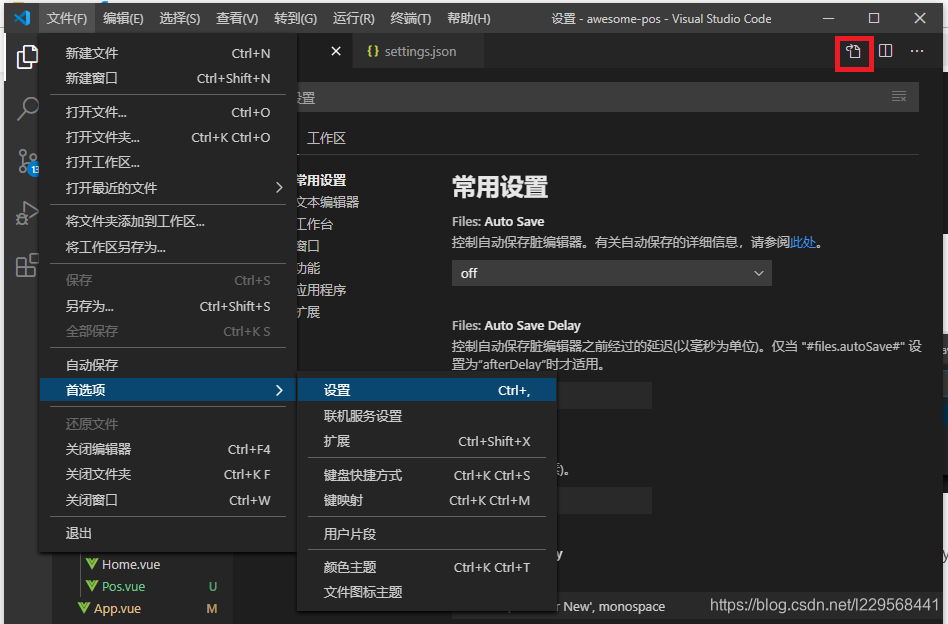Choose 关闭窗口 menu entry
948x624 pixels.
(168, 500)
